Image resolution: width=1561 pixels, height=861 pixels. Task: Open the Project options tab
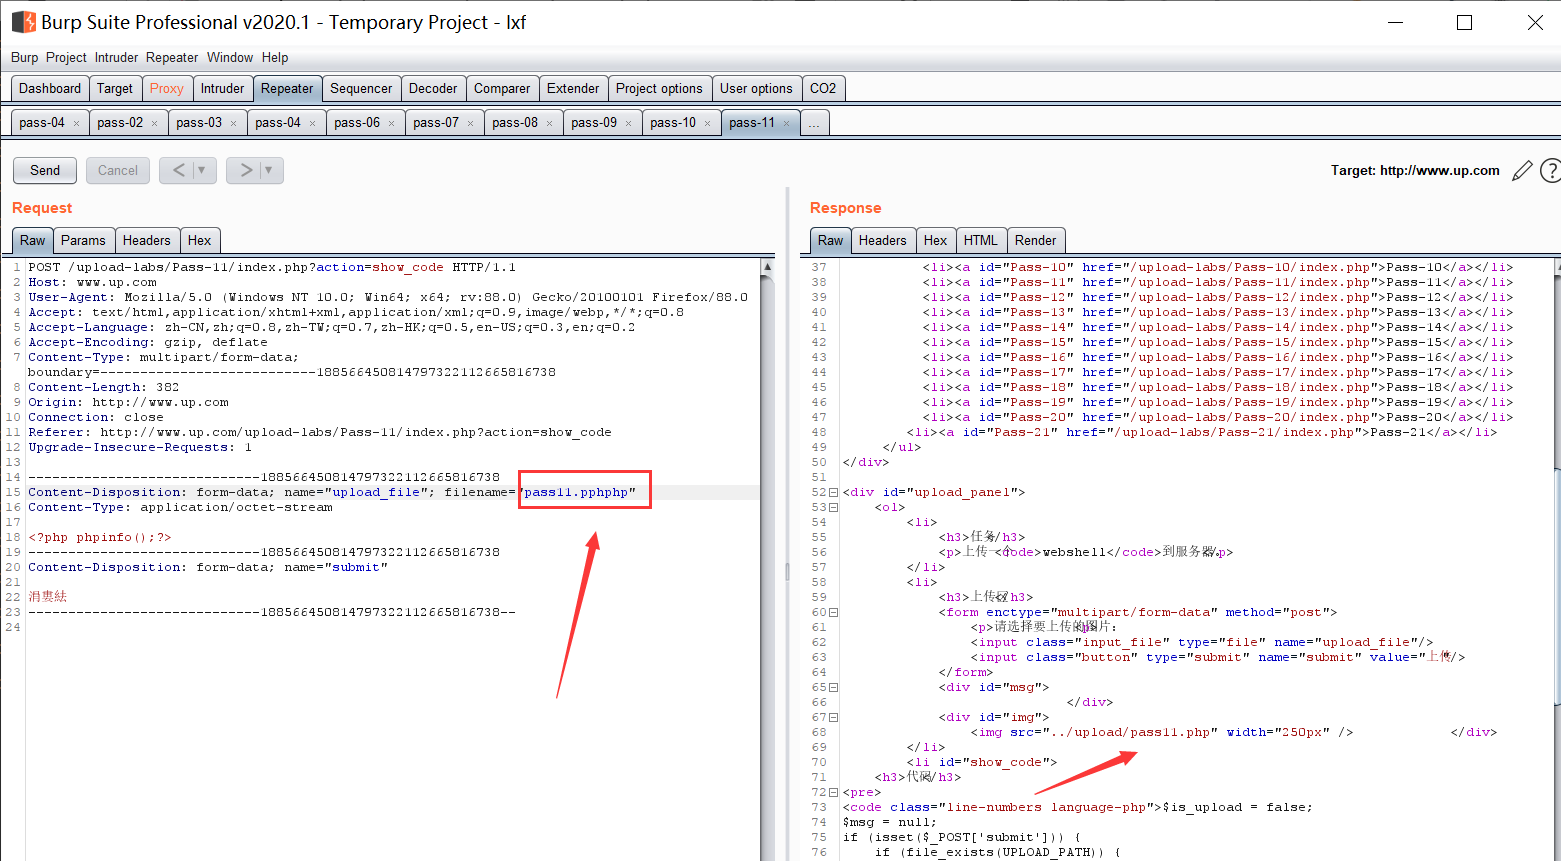659,88
